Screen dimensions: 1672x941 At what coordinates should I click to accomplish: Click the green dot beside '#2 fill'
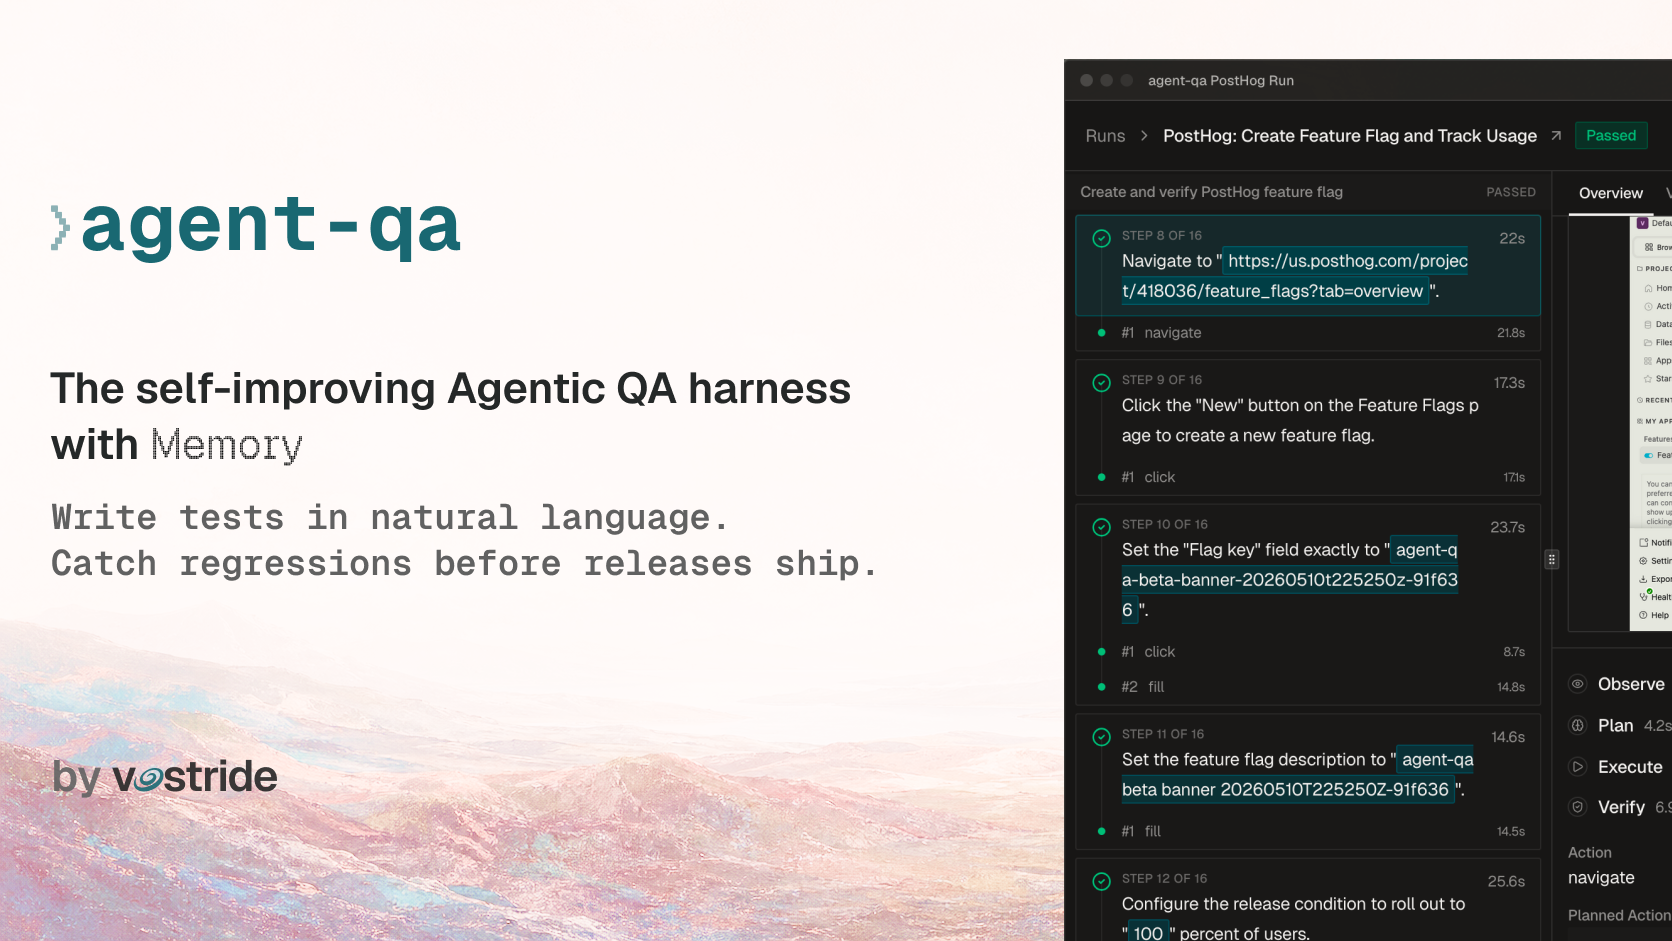pyautogui.click(x=1101, y=687)
